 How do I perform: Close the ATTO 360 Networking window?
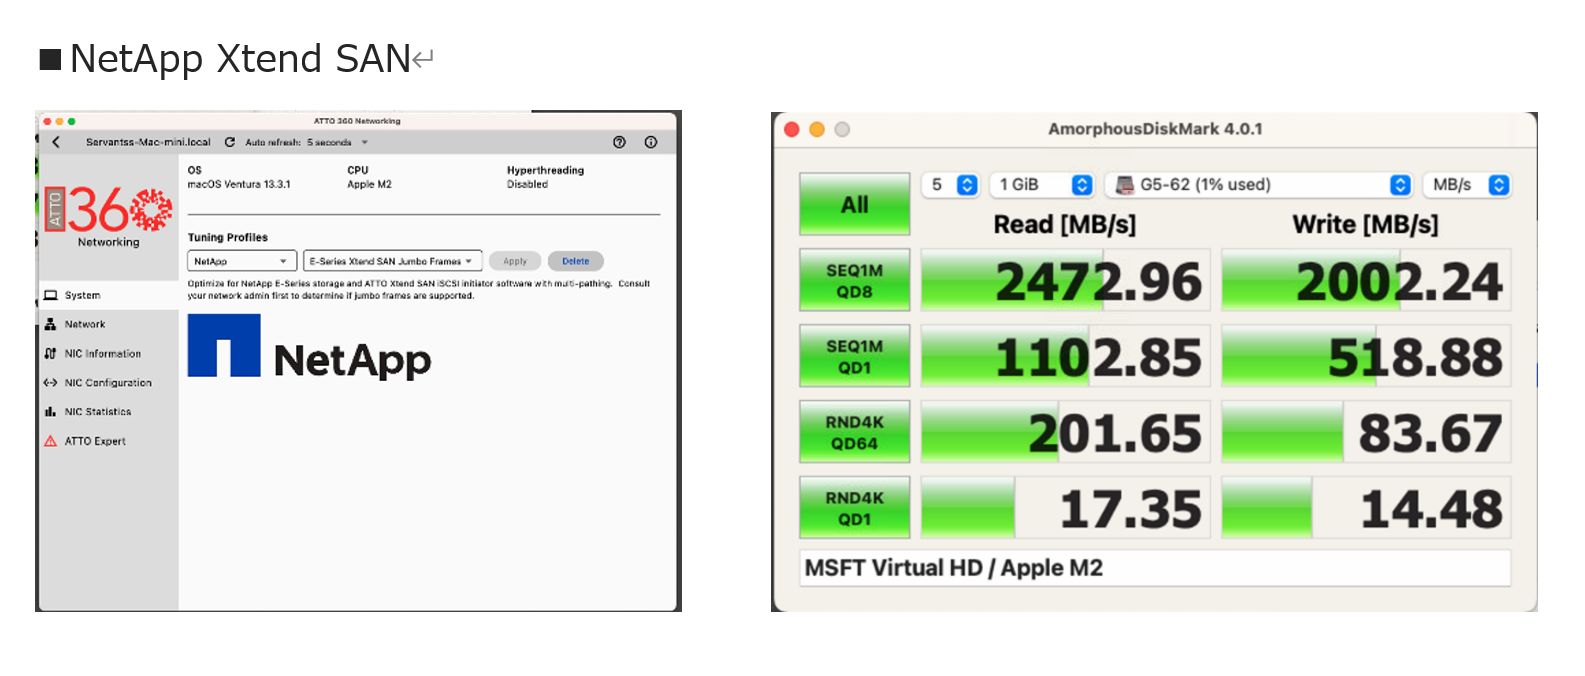[x=47, y=121]
